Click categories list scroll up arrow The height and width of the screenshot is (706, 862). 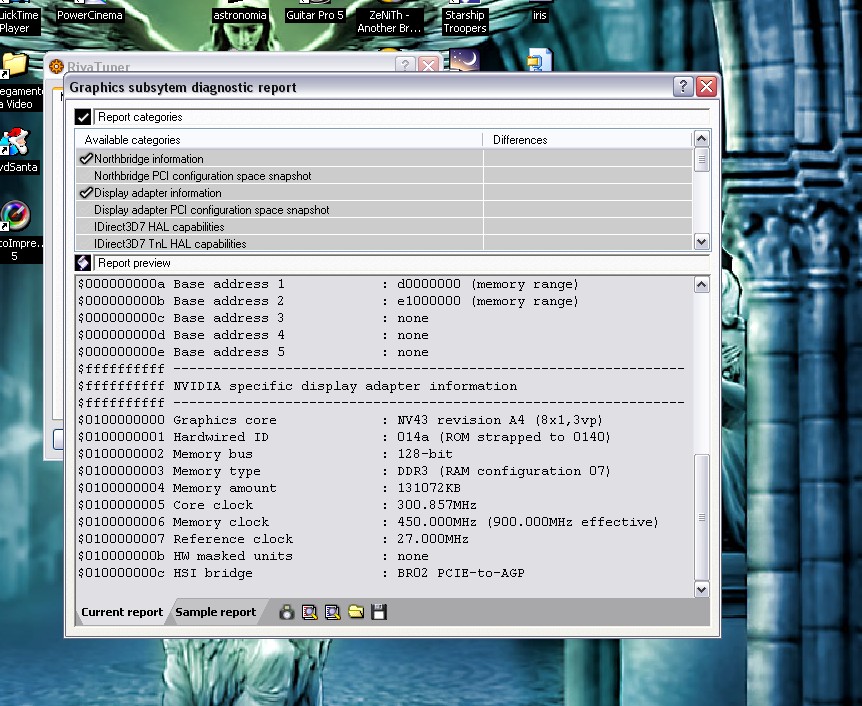pos(701,139)
